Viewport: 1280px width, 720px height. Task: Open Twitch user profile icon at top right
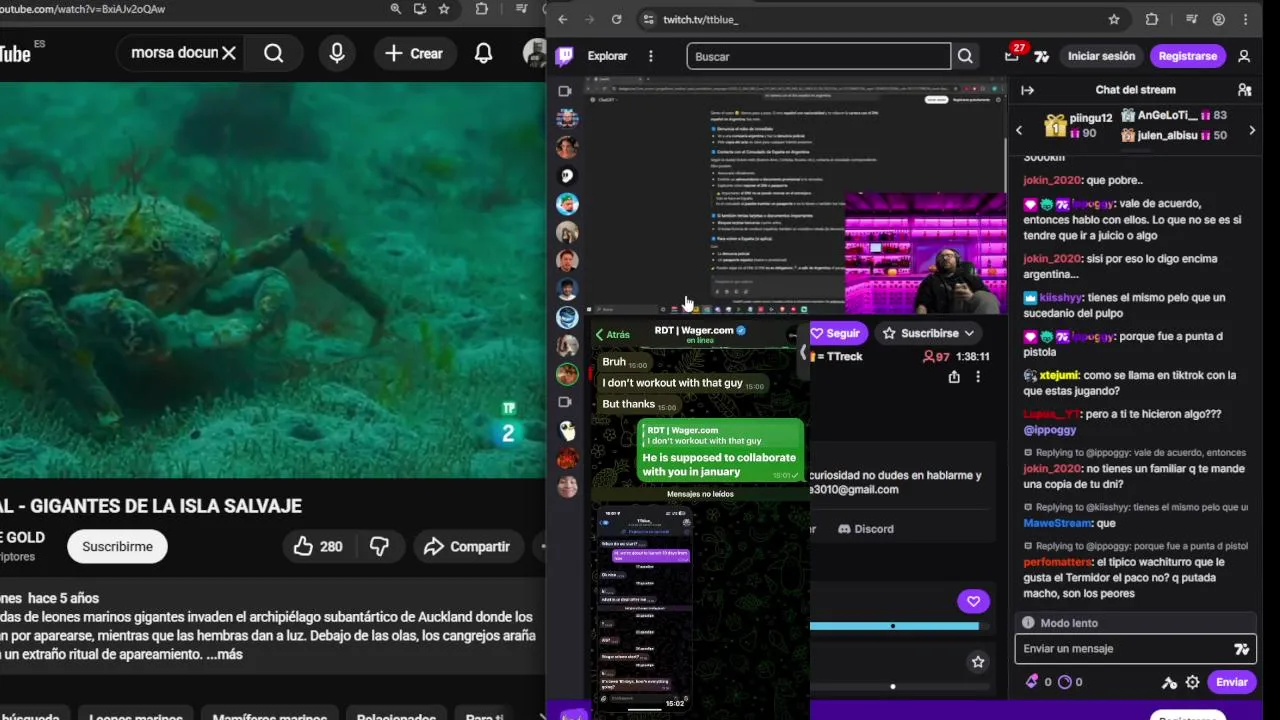pyautogui.click(x=1244, y=56)
